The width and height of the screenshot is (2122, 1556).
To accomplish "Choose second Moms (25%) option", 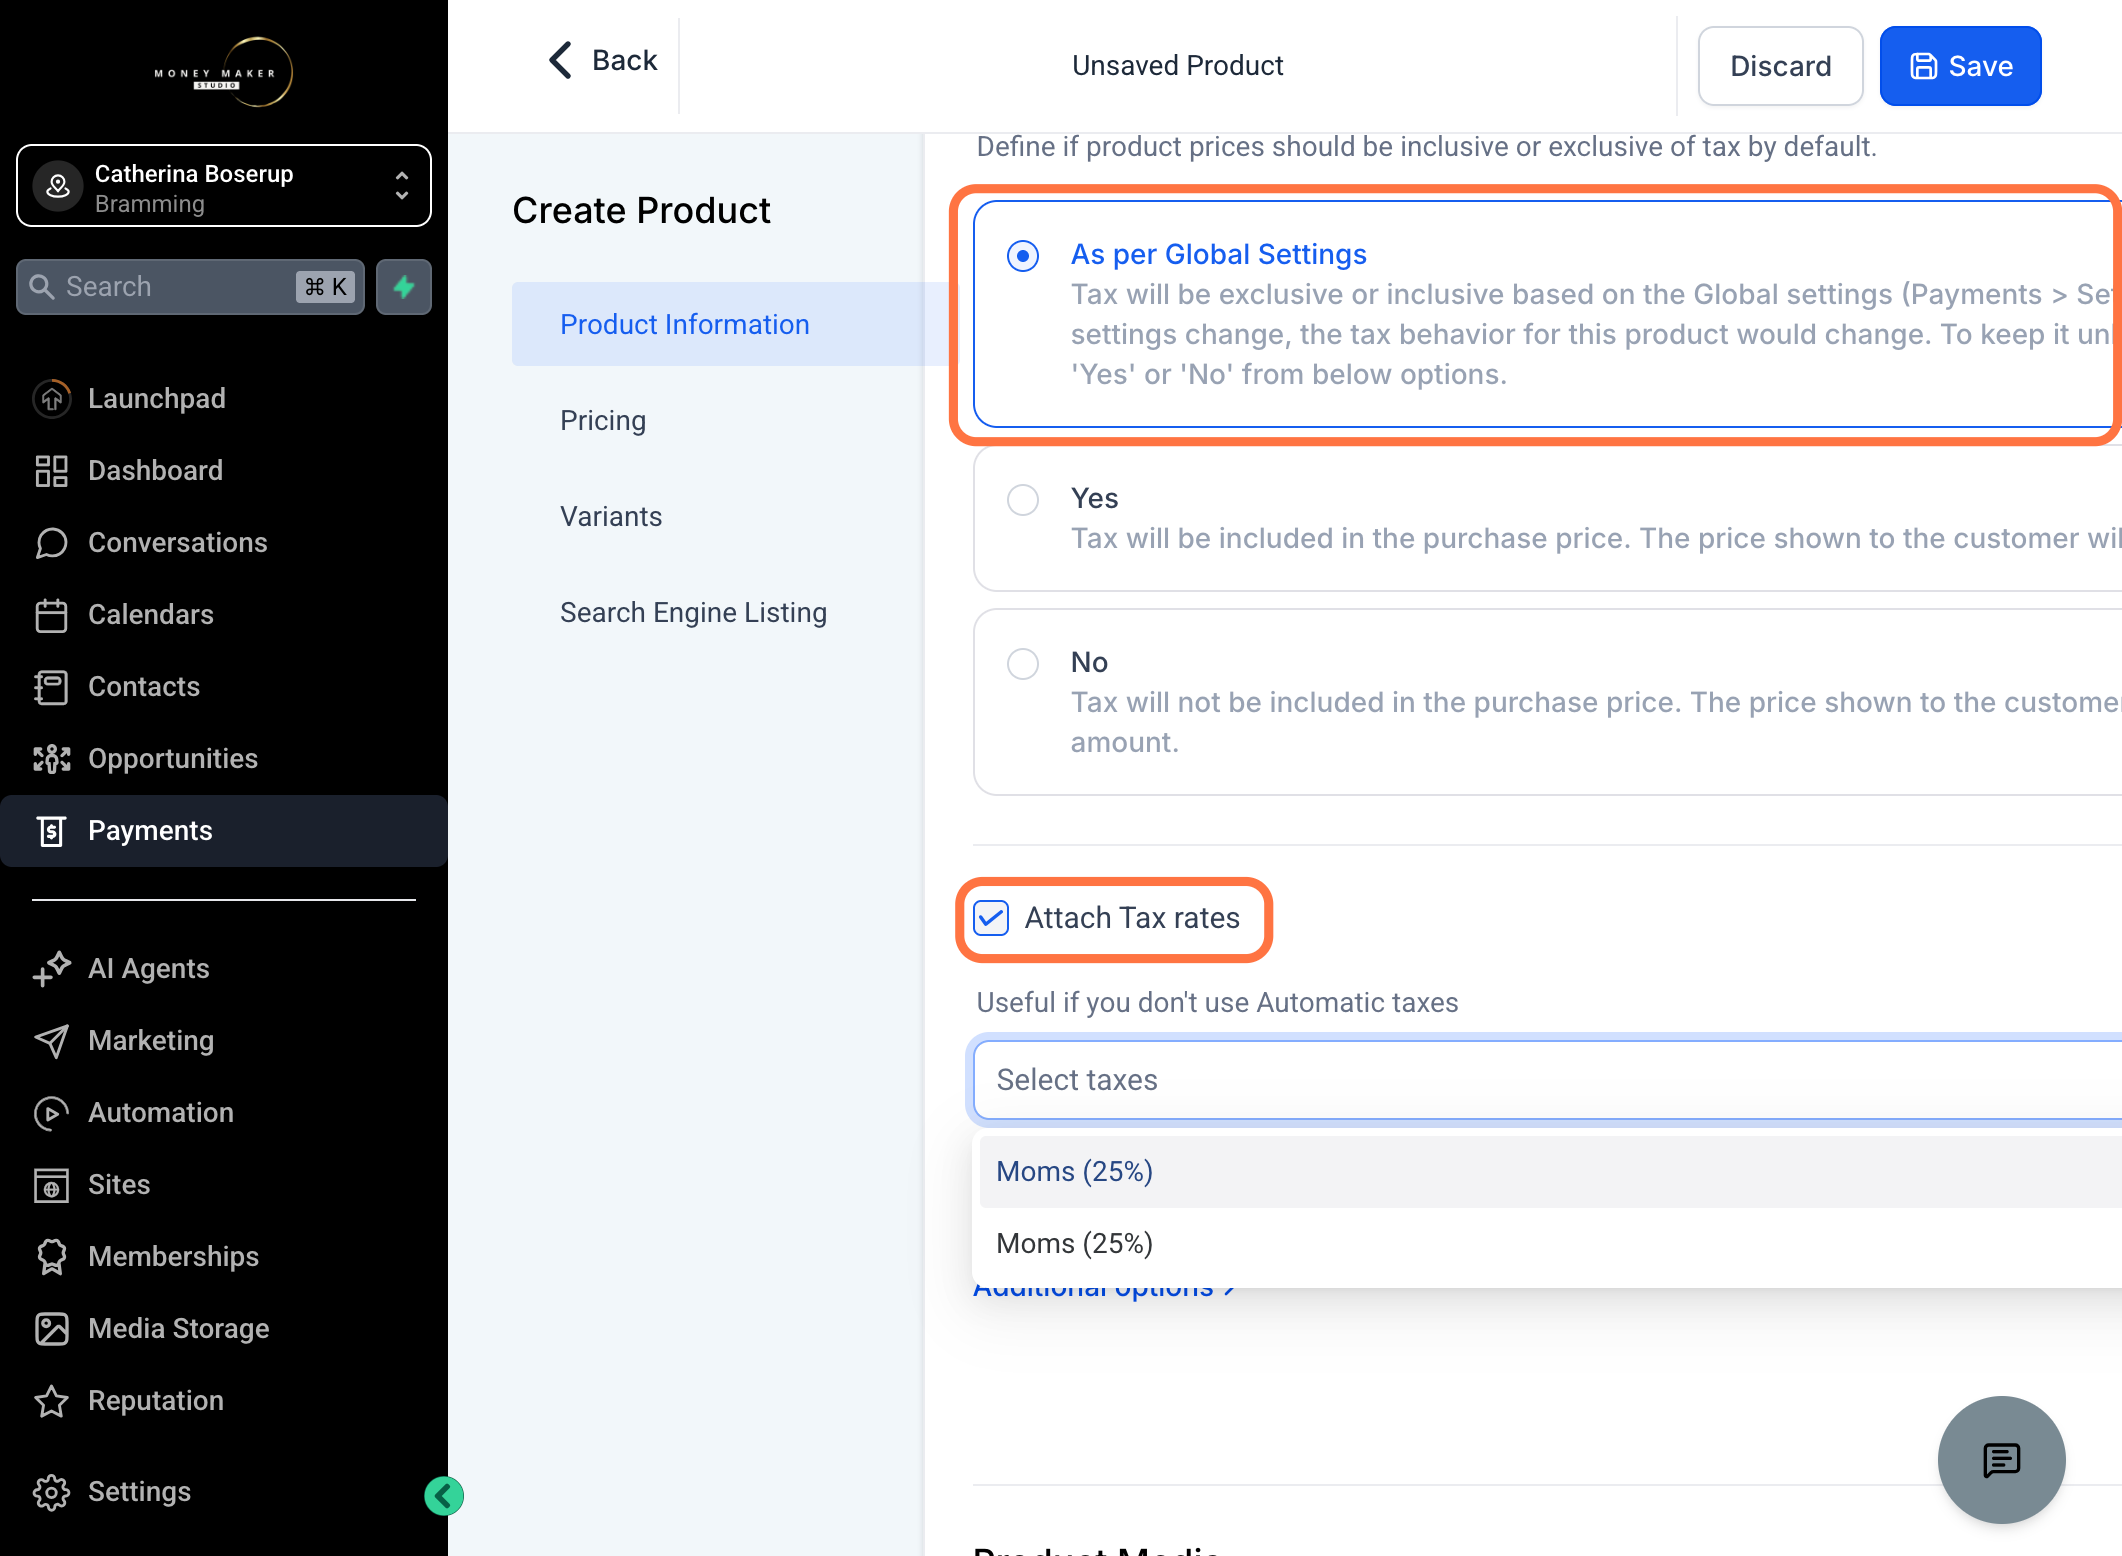I will [x=1549, y=1243].
